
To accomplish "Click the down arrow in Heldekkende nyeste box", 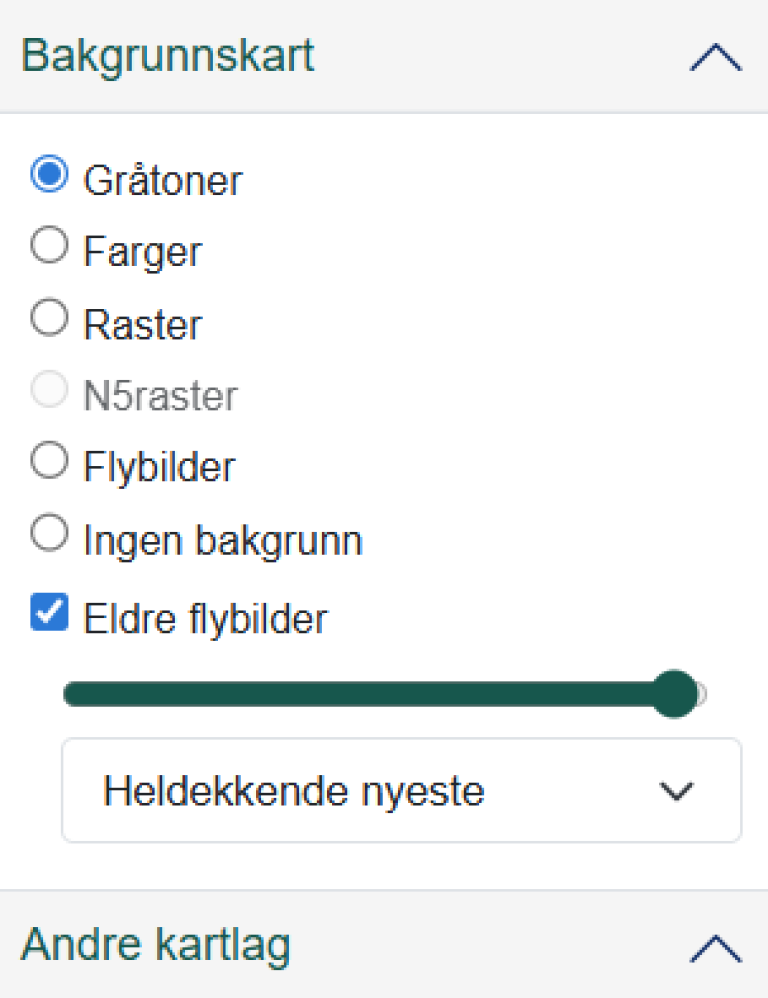I will click(677, 791).
